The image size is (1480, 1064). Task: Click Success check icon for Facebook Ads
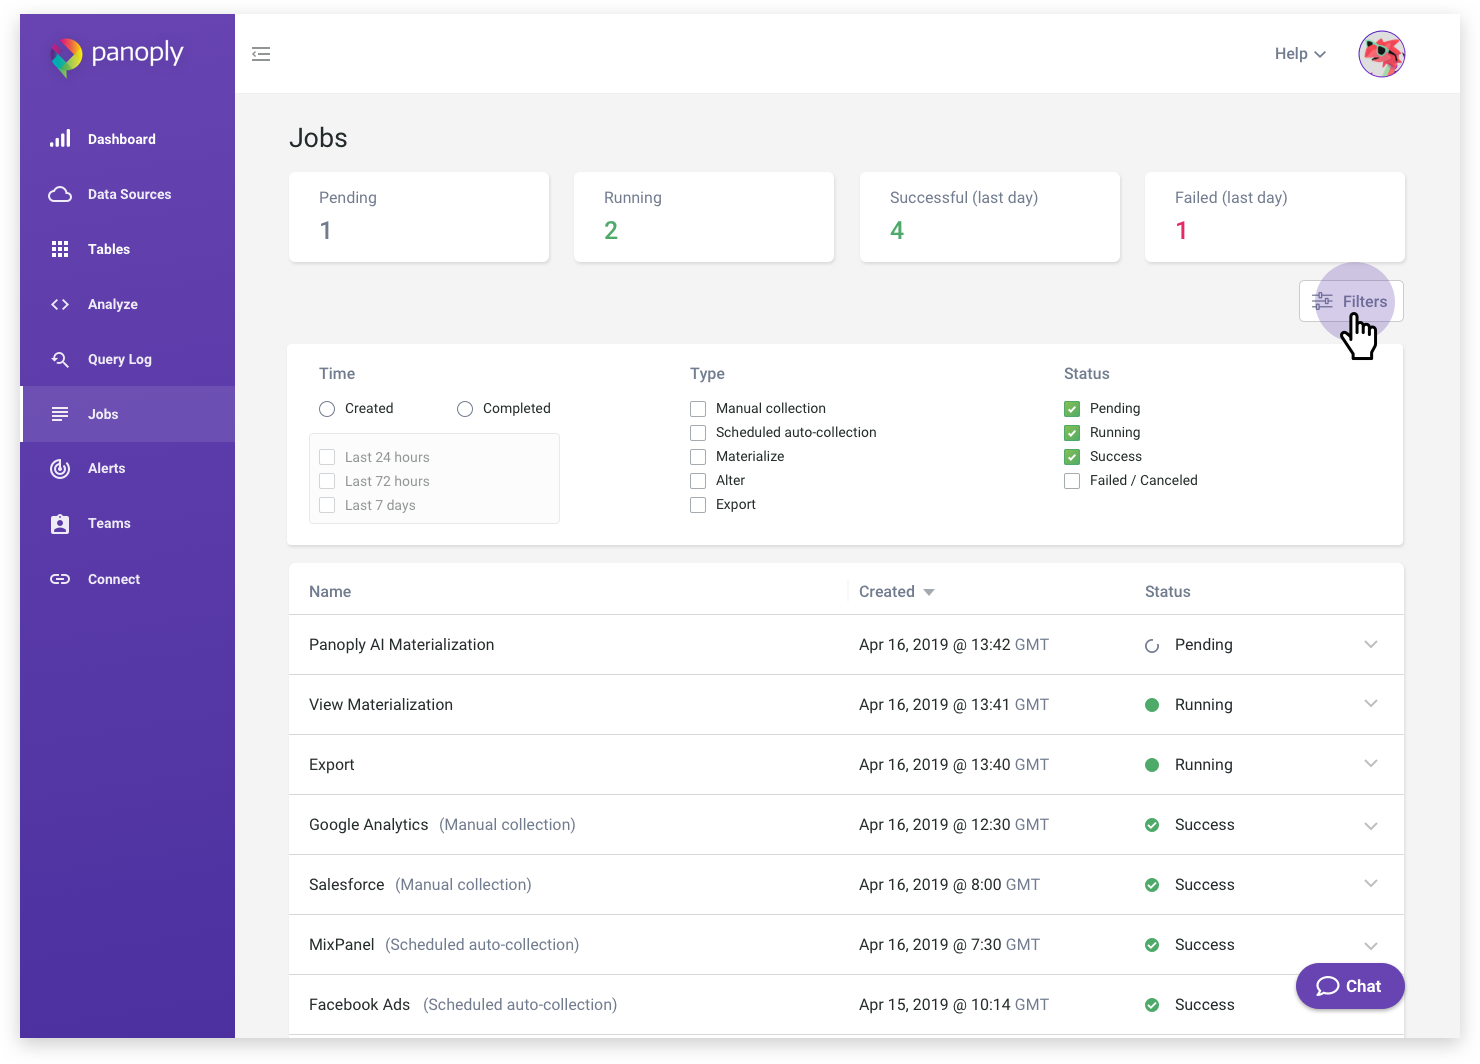[x=1152, y=1005]
